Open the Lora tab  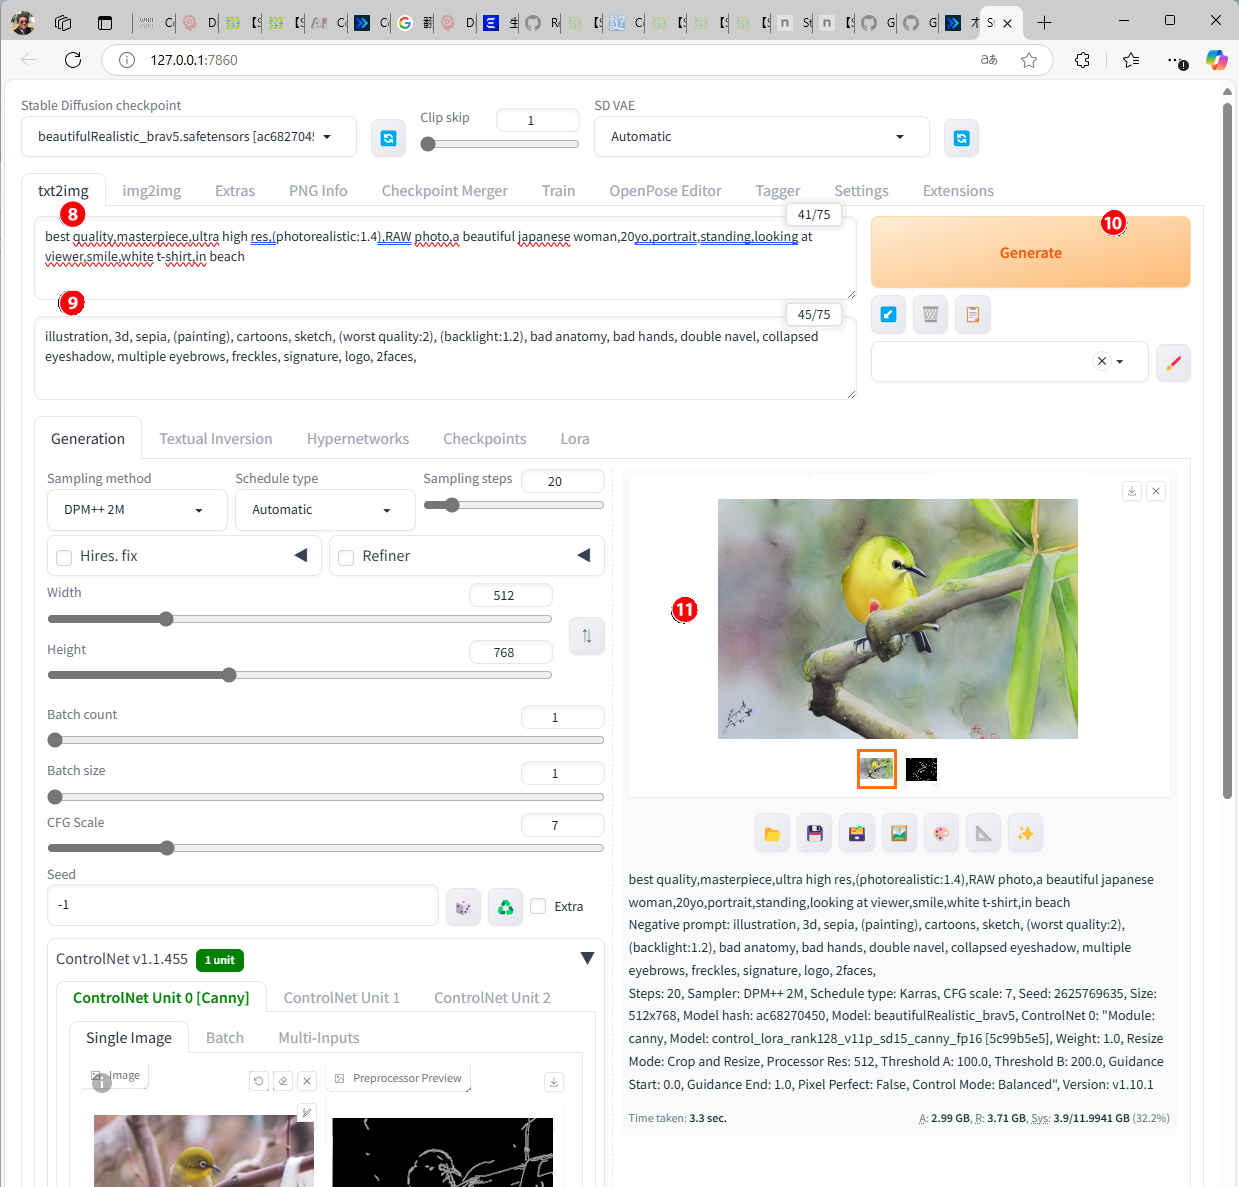(x=574, y=439)
